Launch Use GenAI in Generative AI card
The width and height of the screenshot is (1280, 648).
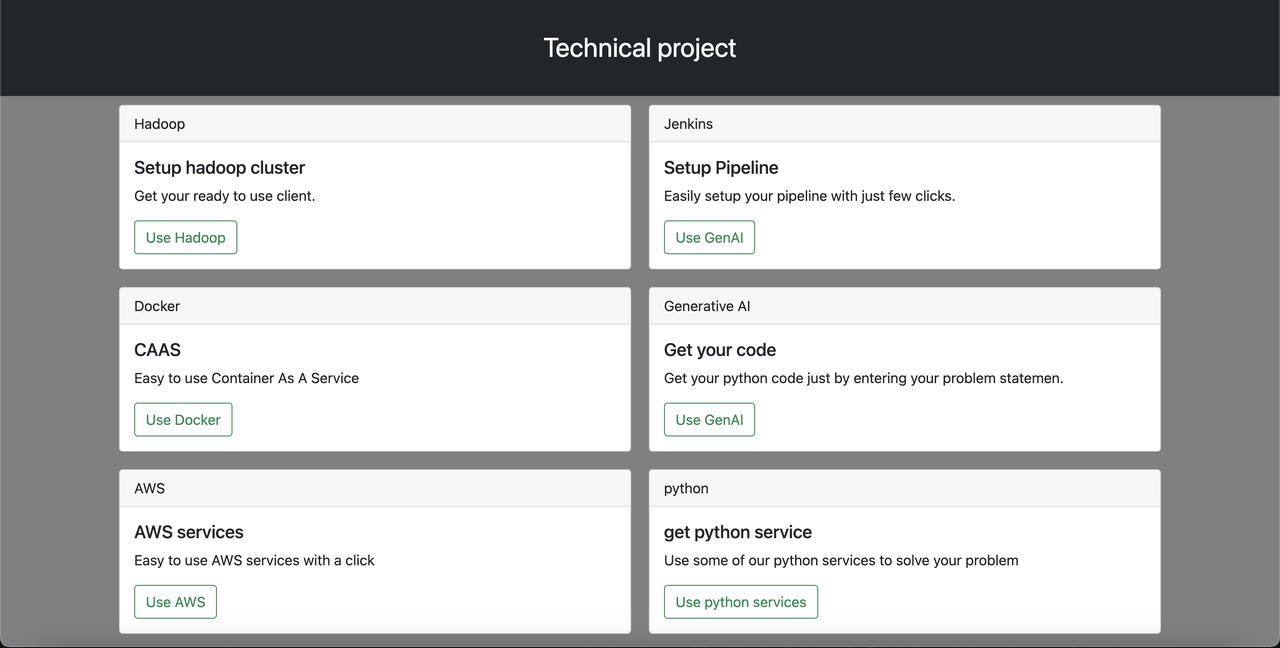pos(709,420)
